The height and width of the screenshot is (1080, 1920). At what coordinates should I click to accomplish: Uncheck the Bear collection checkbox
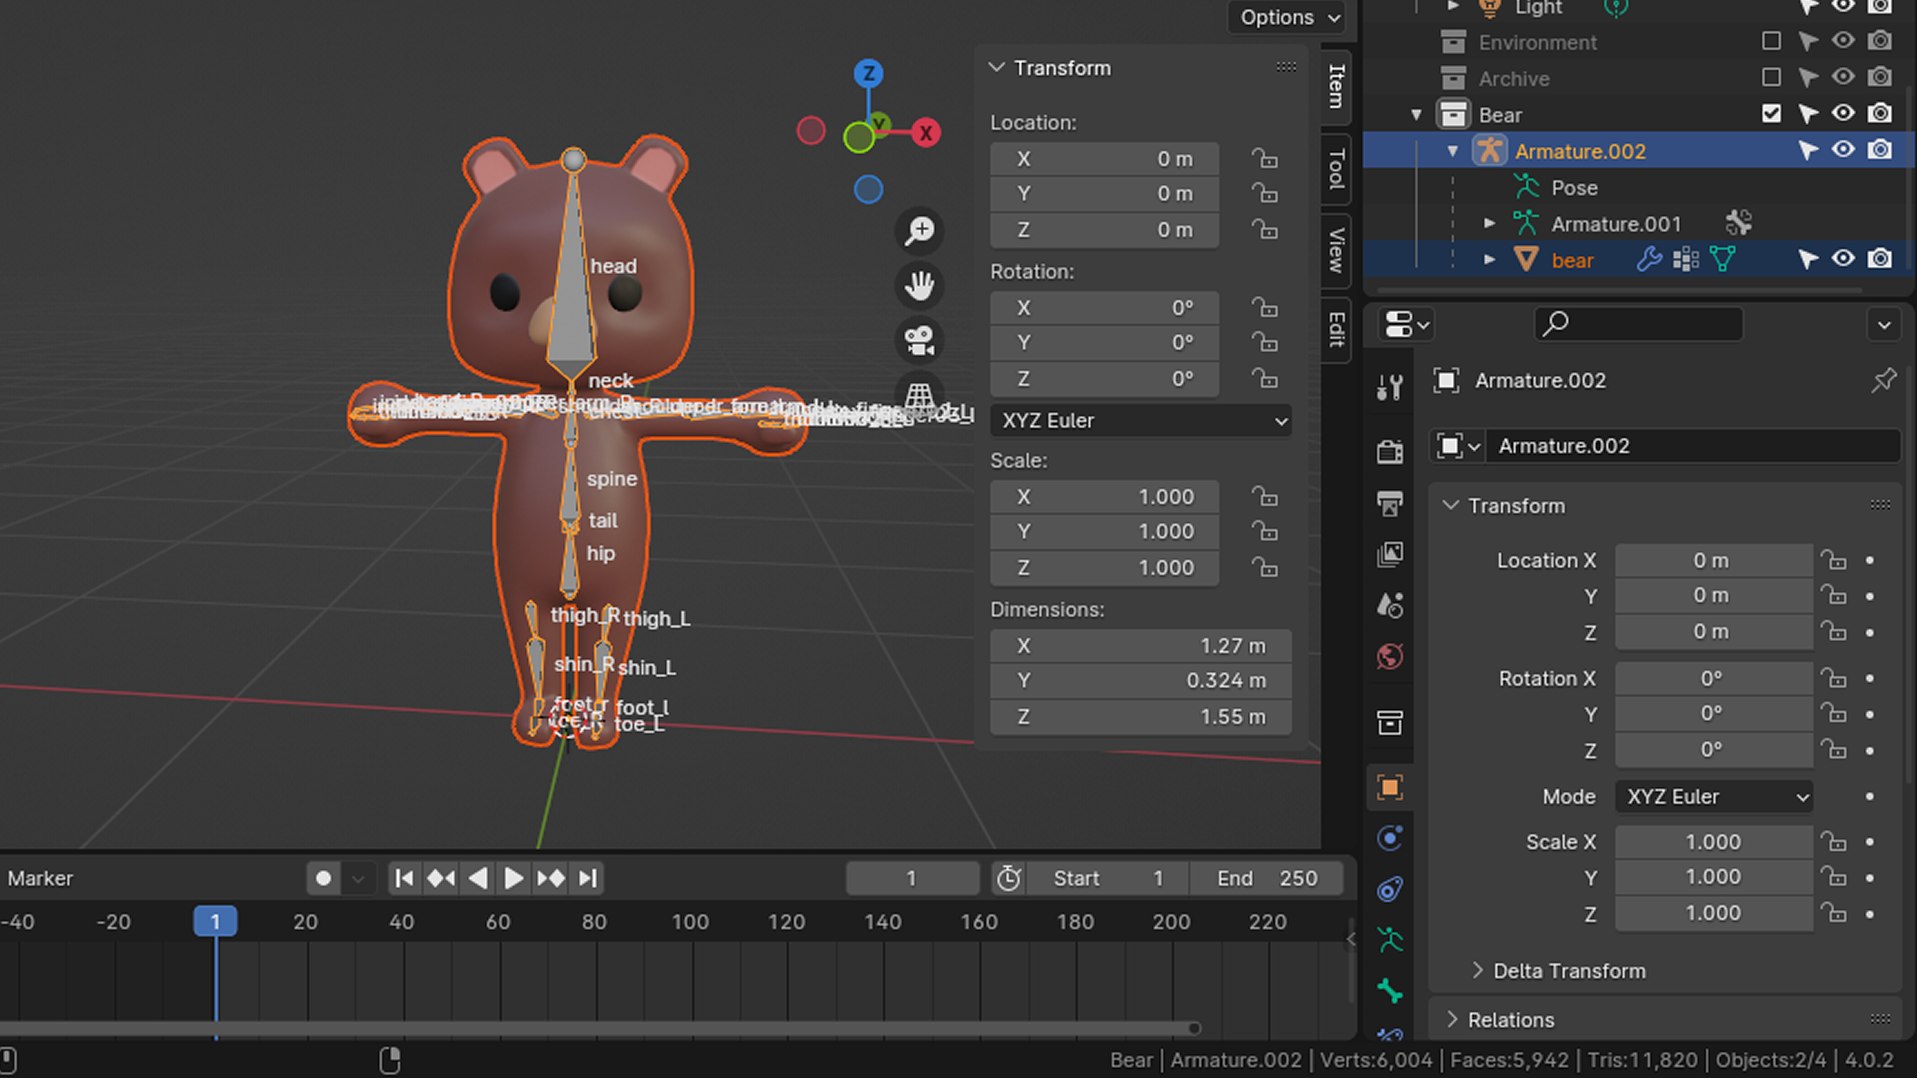tap(1771, 113)
